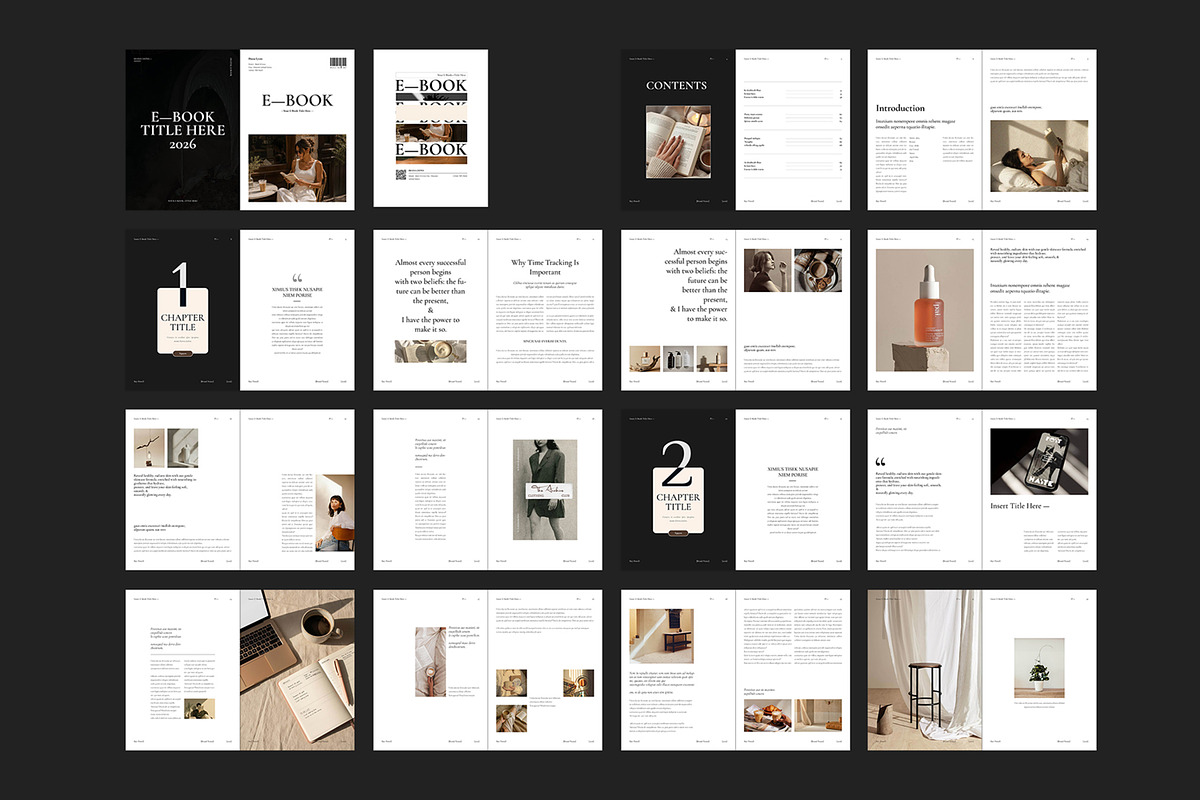Click the quotation mark above "XIMIUS TISEK NUSAPIE" on the Chapter 1 spread
1200x800 pixels.
tap(297, 280)
